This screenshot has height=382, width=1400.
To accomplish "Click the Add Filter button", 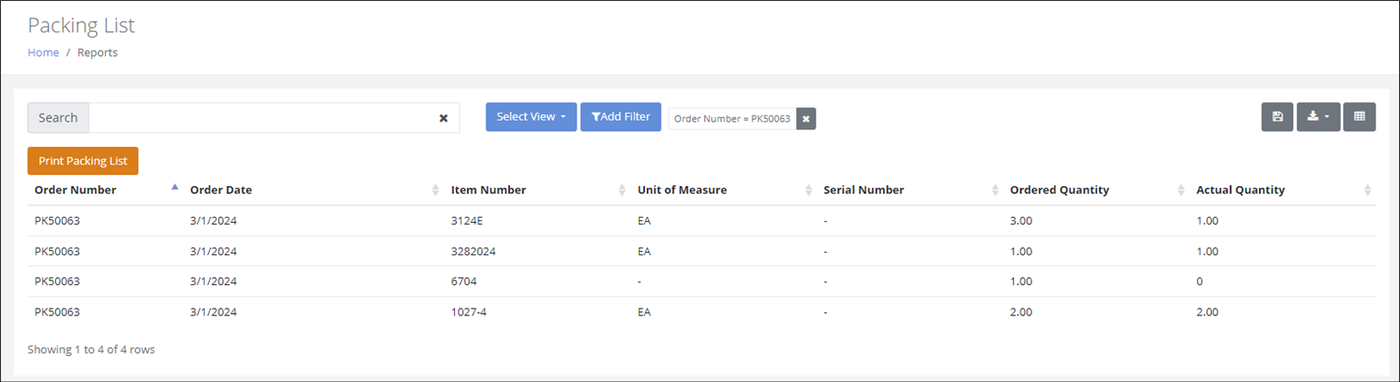I will point(620,117).
